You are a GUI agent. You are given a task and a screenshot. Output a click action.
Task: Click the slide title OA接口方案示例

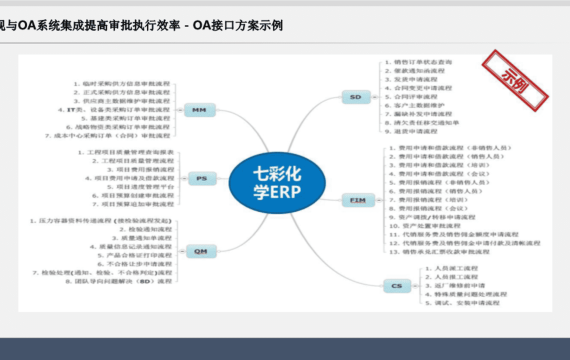[238, 25]
